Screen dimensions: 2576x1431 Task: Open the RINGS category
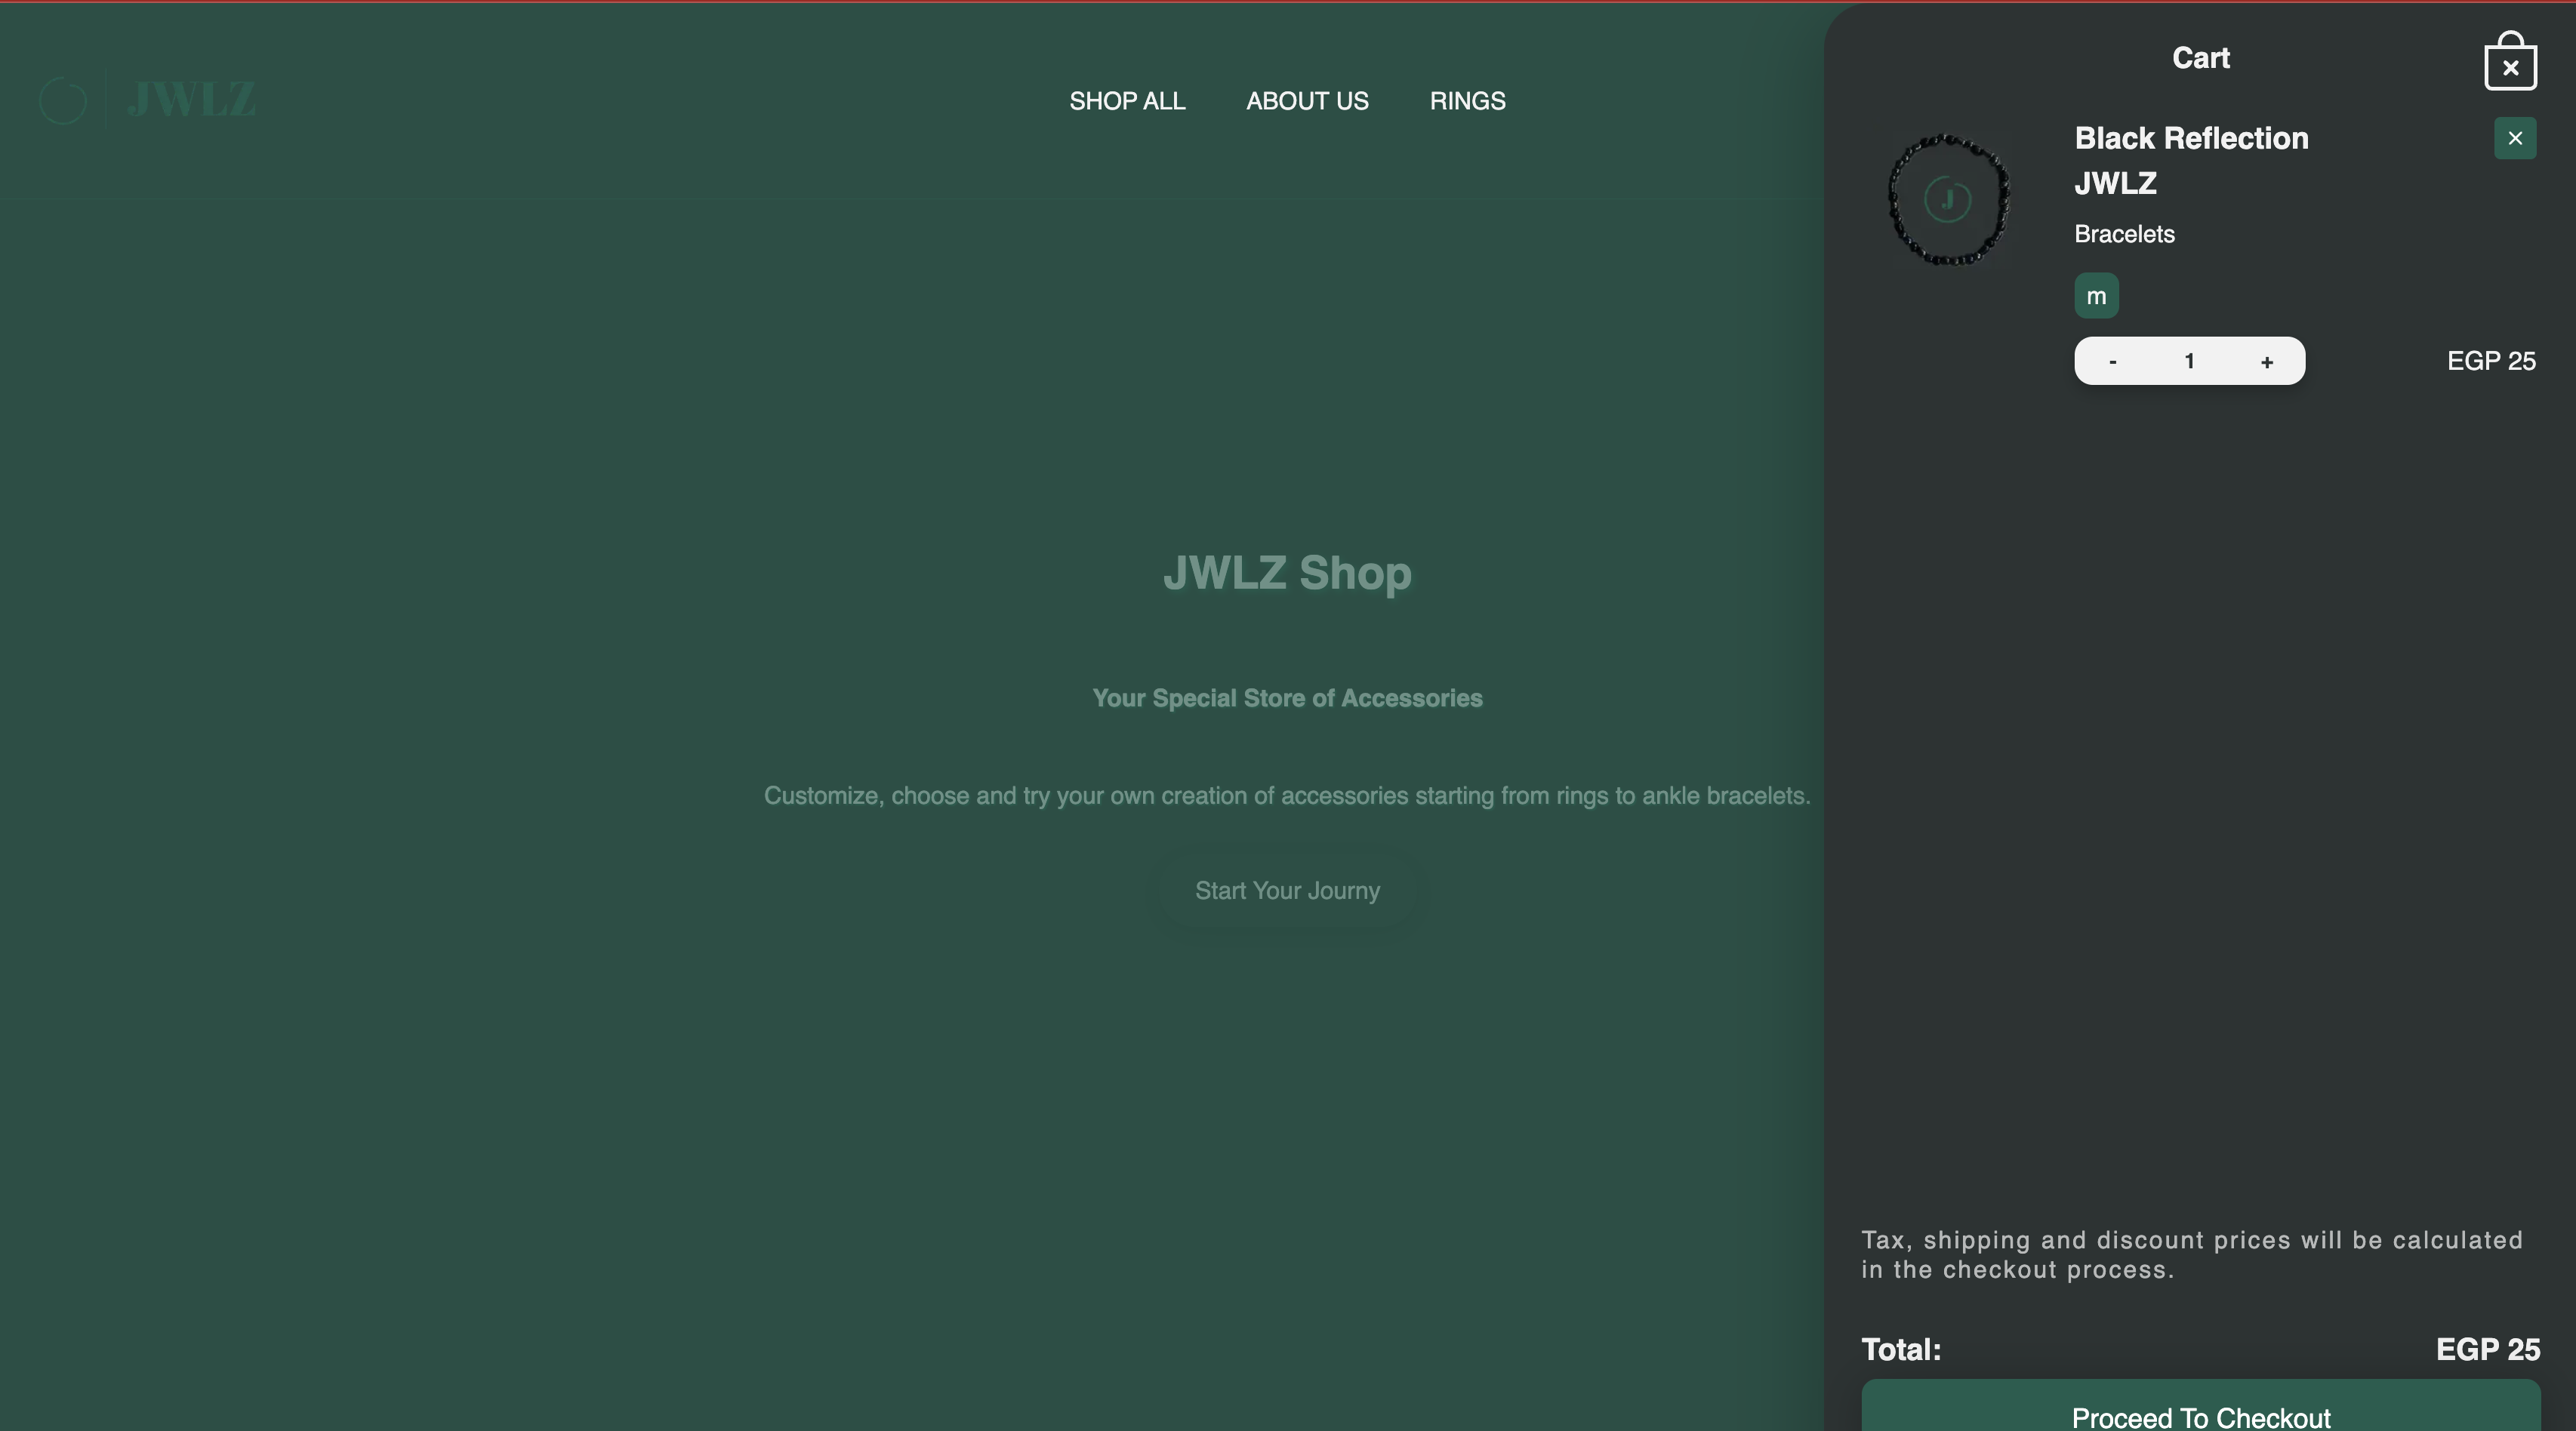coord(1467,101)
